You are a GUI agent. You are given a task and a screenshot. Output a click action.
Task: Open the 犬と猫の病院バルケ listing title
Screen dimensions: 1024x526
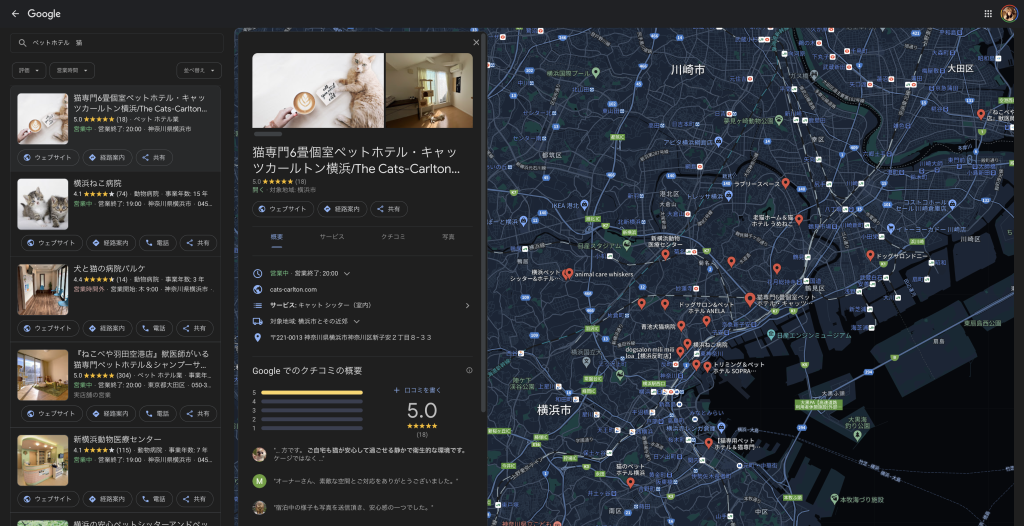(x=109, y=269)
